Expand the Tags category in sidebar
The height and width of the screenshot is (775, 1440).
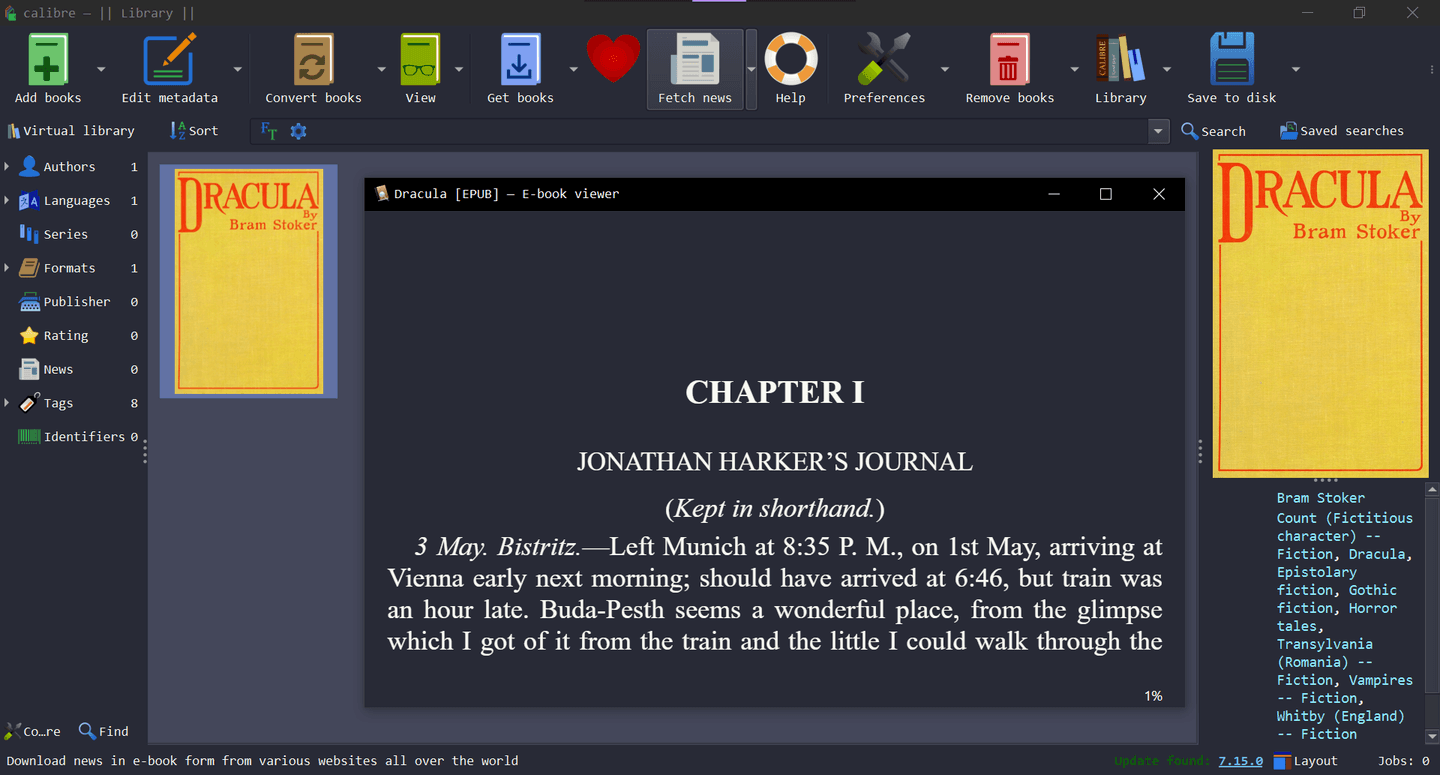click(7, 403)
